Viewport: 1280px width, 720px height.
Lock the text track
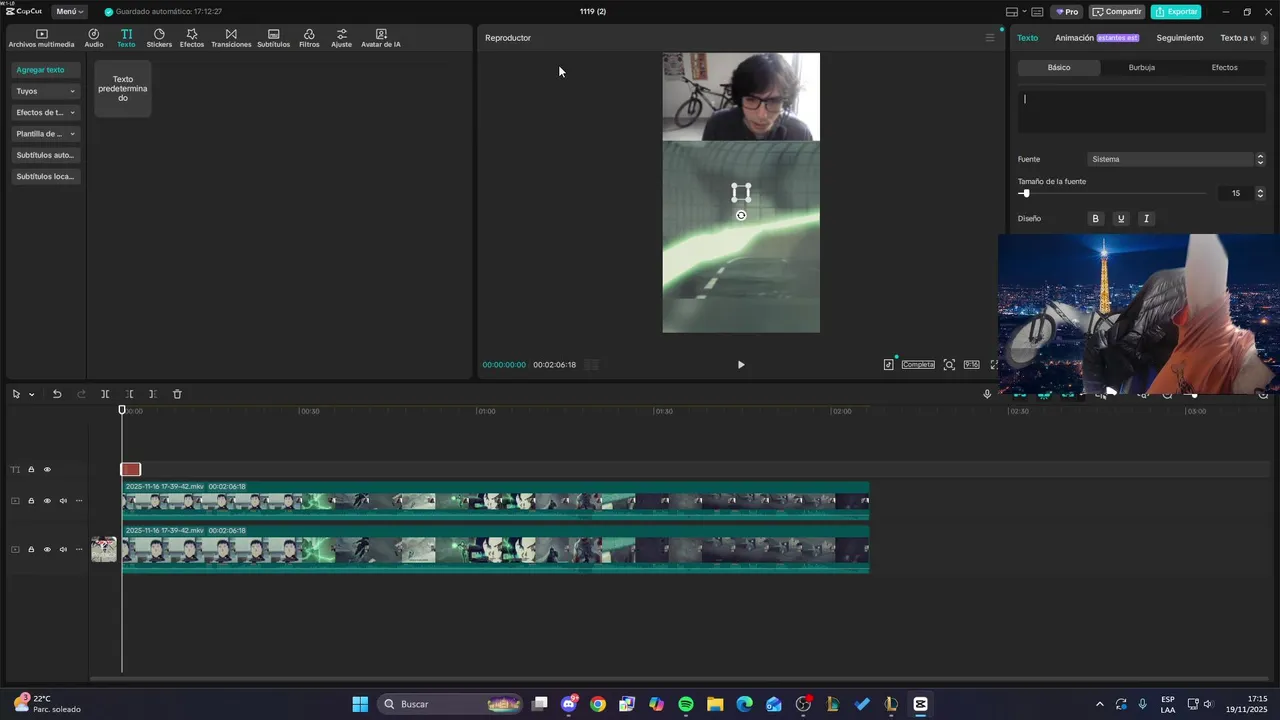31,470
